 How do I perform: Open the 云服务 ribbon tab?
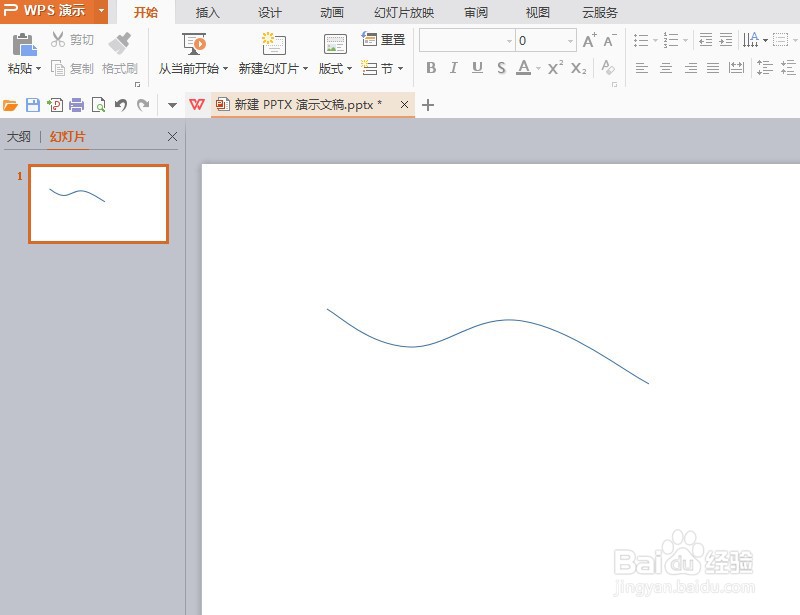tap(600, 12)
